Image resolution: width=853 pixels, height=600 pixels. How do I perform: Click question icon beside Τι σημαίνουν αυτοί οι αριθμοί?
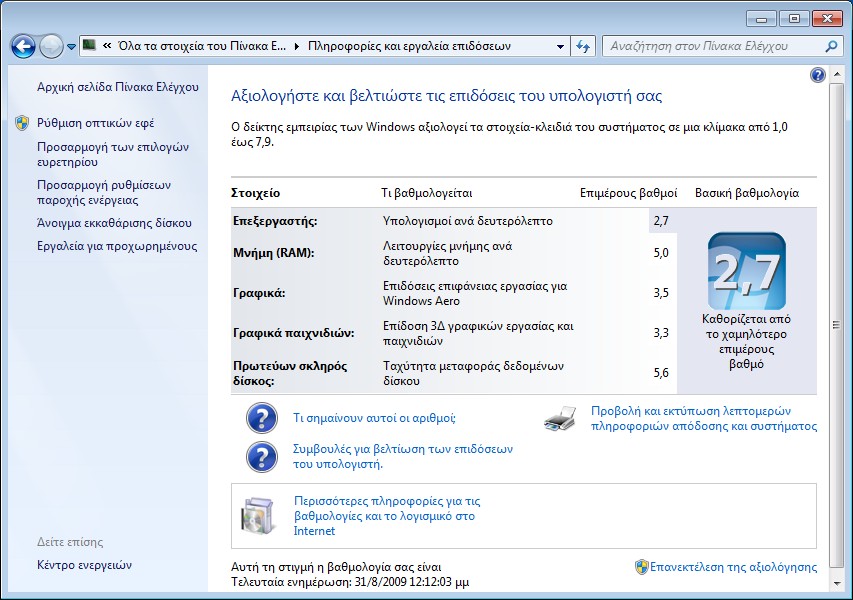pyautogui.click(x=262, y=418)
